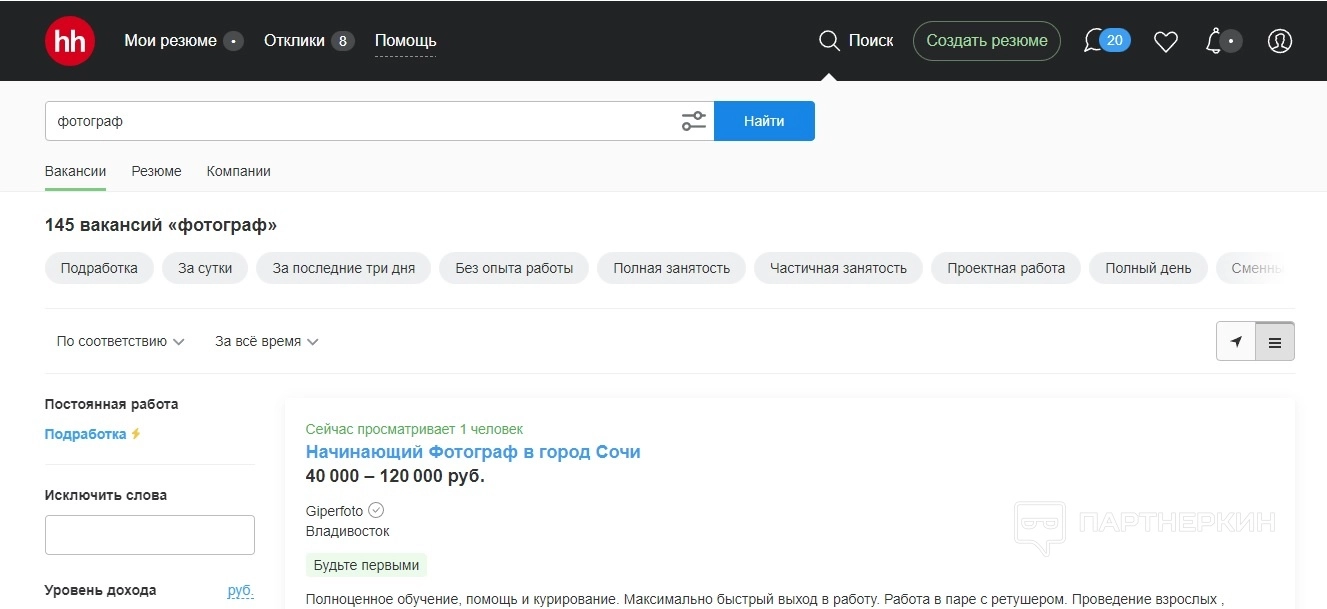Switch to the Компании tab
This screenshot has height=609, width=1327.
(238, 171)
